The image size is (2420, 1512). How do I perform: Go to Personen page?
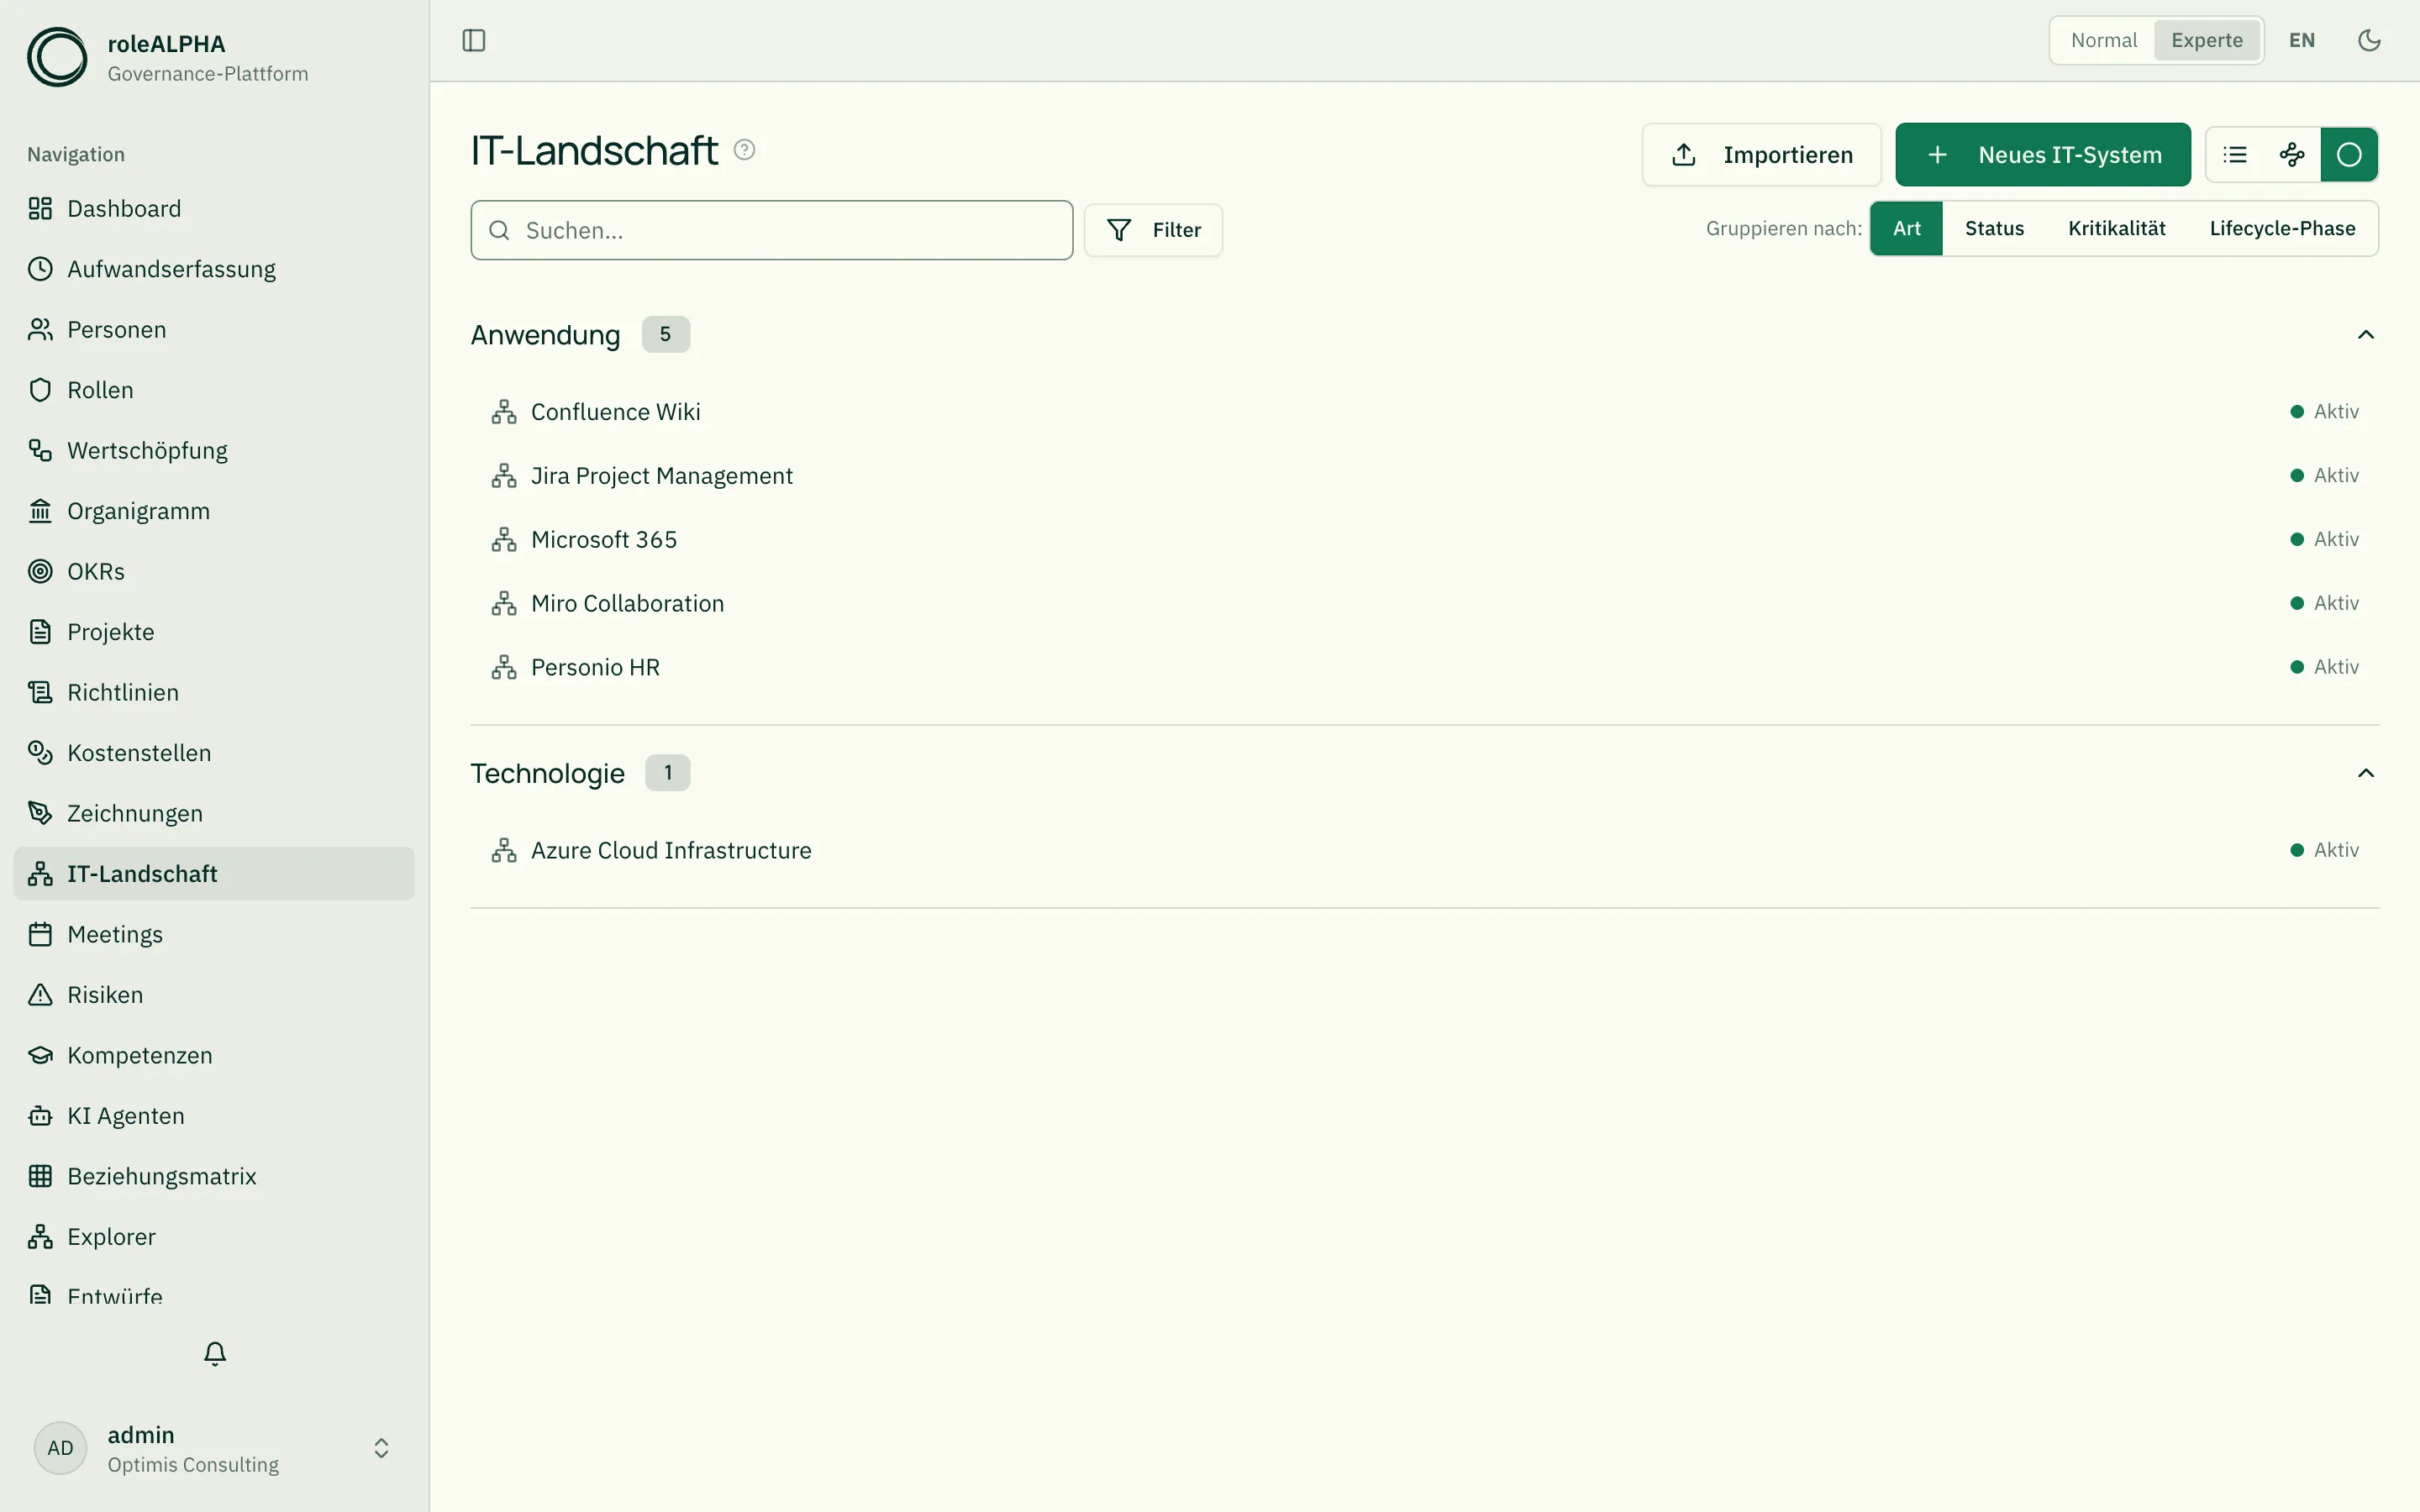tap(214, 330)
